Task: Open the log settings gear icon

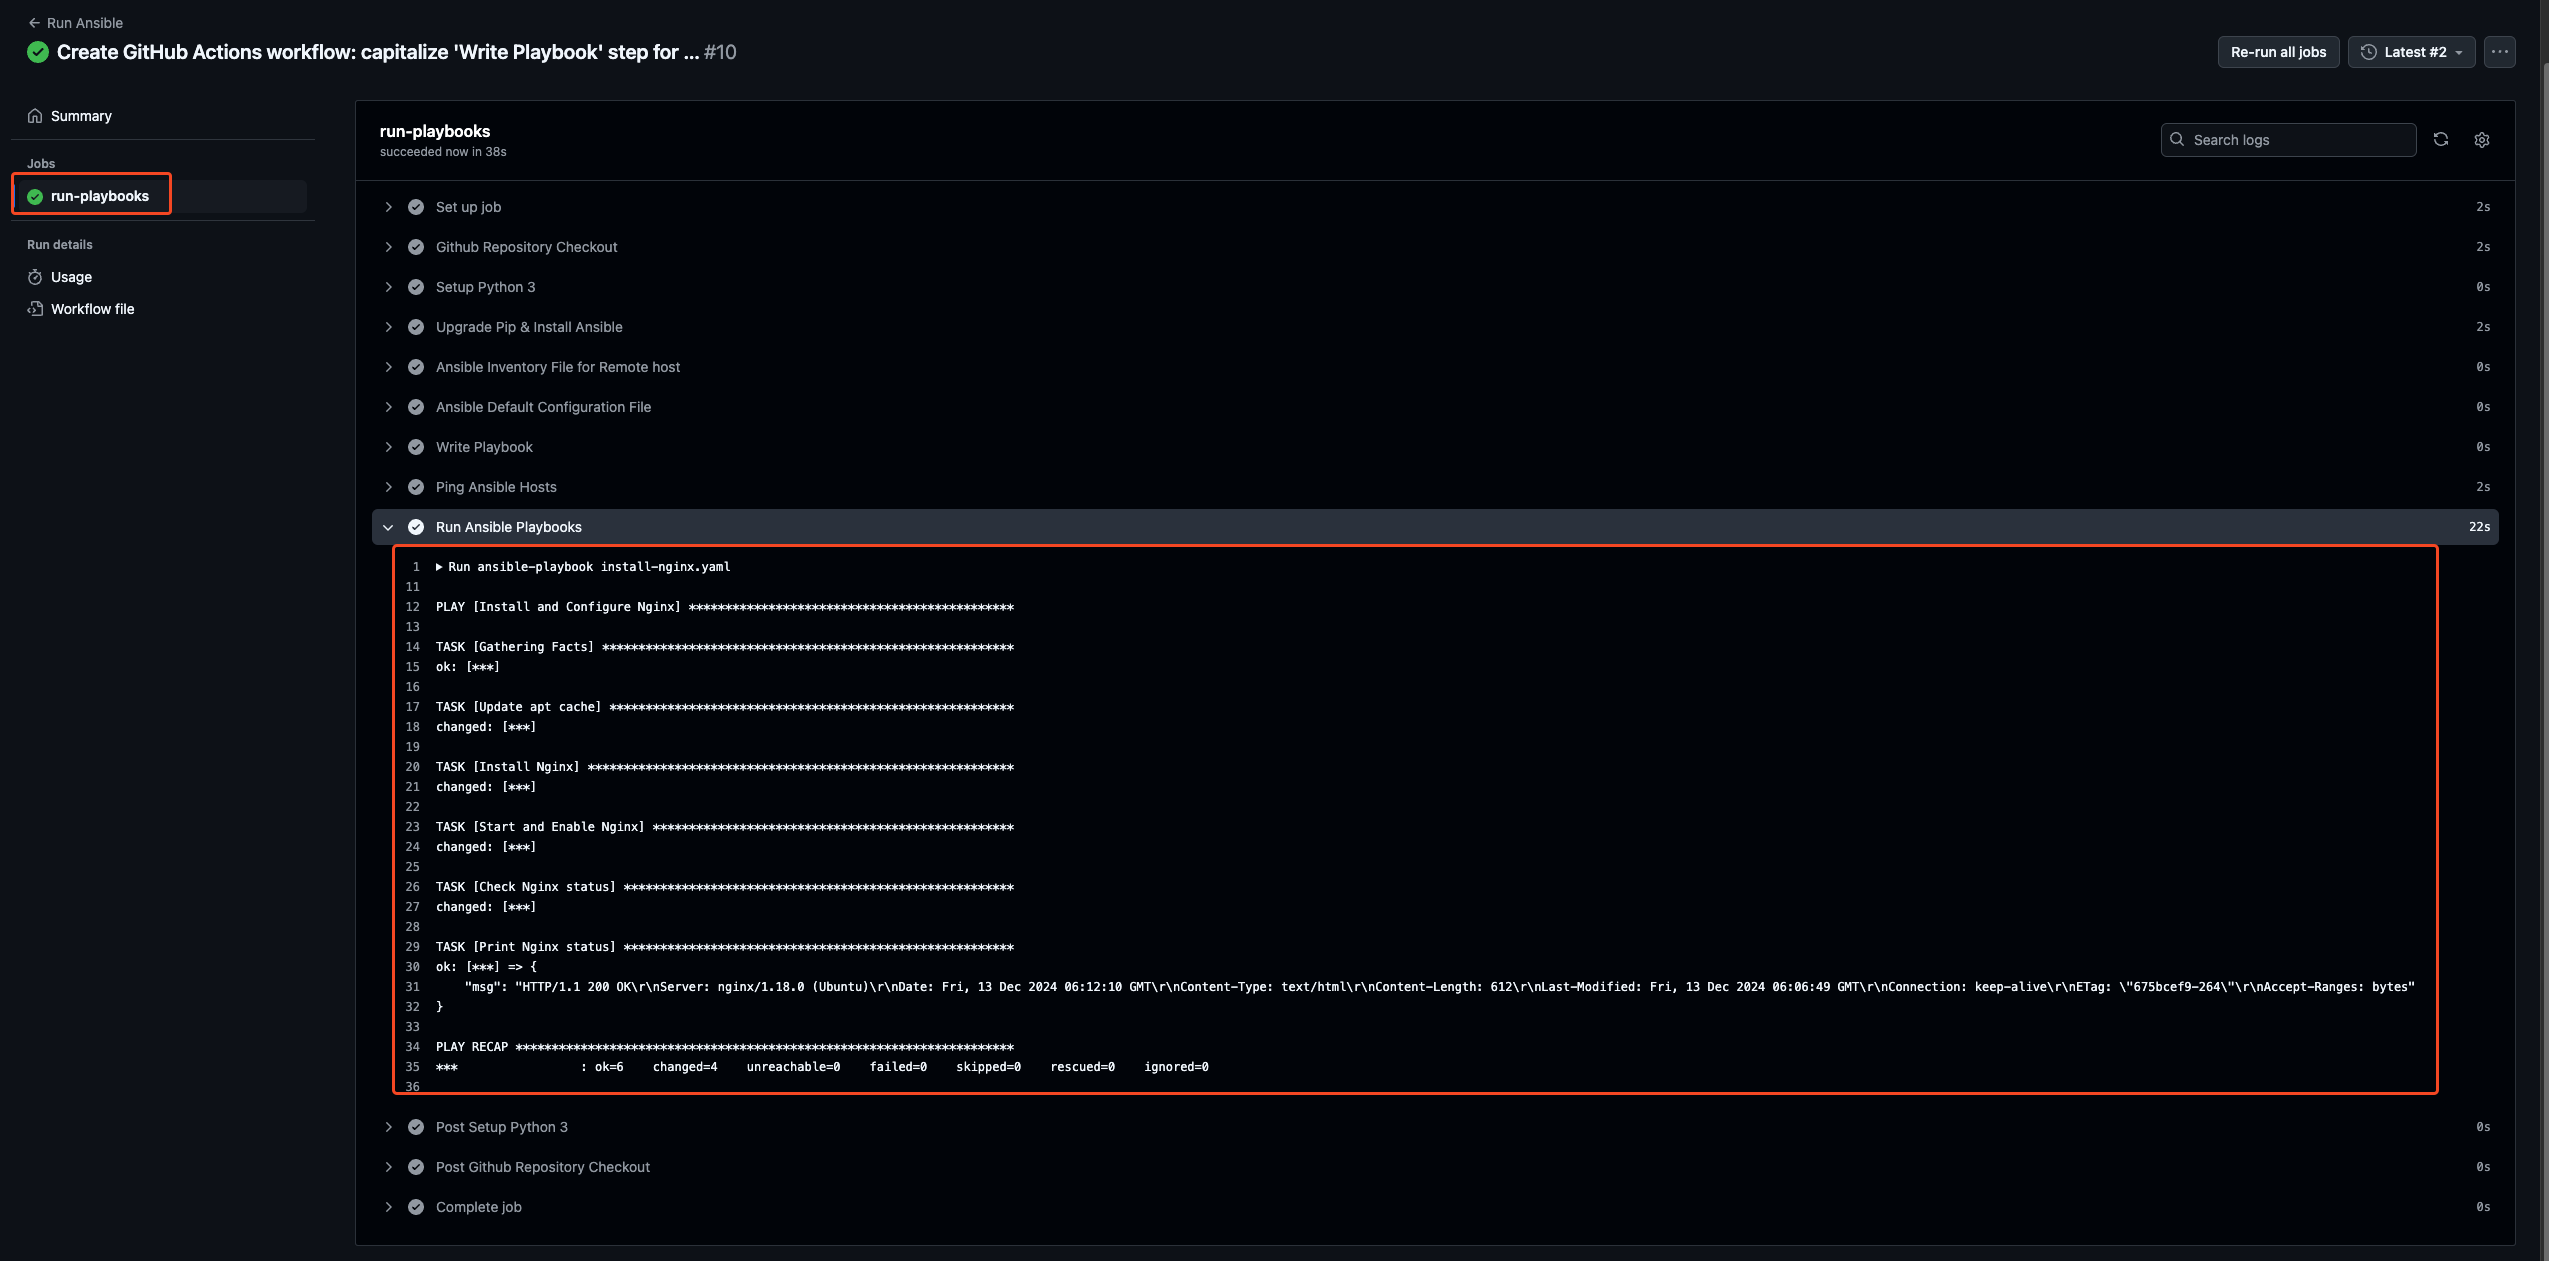Action: point(2482,140)
